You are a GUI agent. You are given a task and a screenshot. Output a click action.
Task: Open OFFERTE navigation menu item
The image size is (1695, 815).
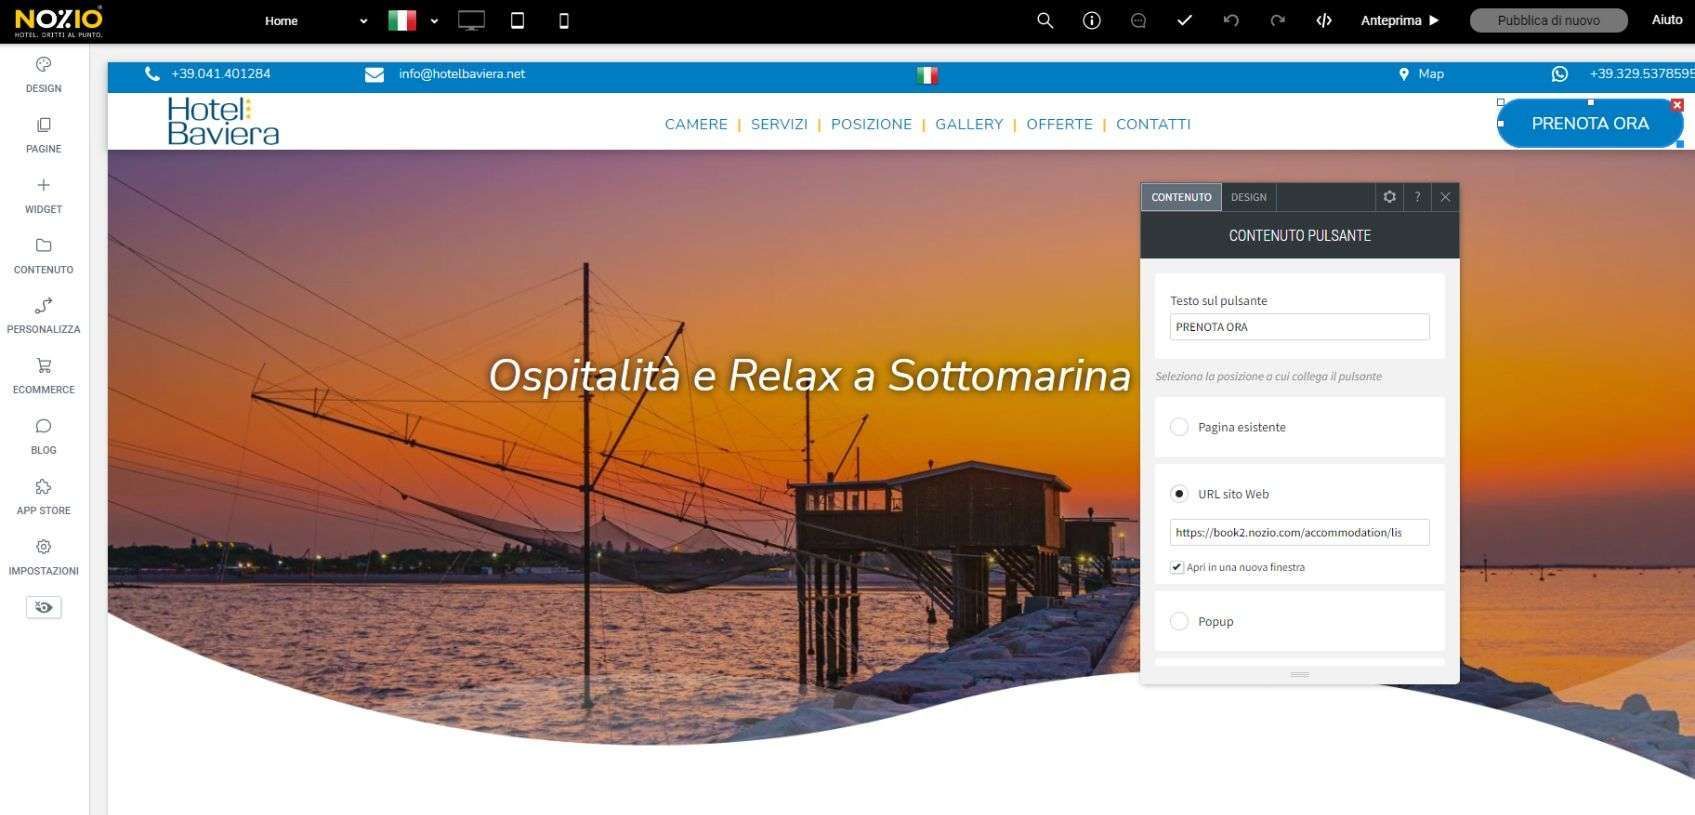[x=1059, y=124]
